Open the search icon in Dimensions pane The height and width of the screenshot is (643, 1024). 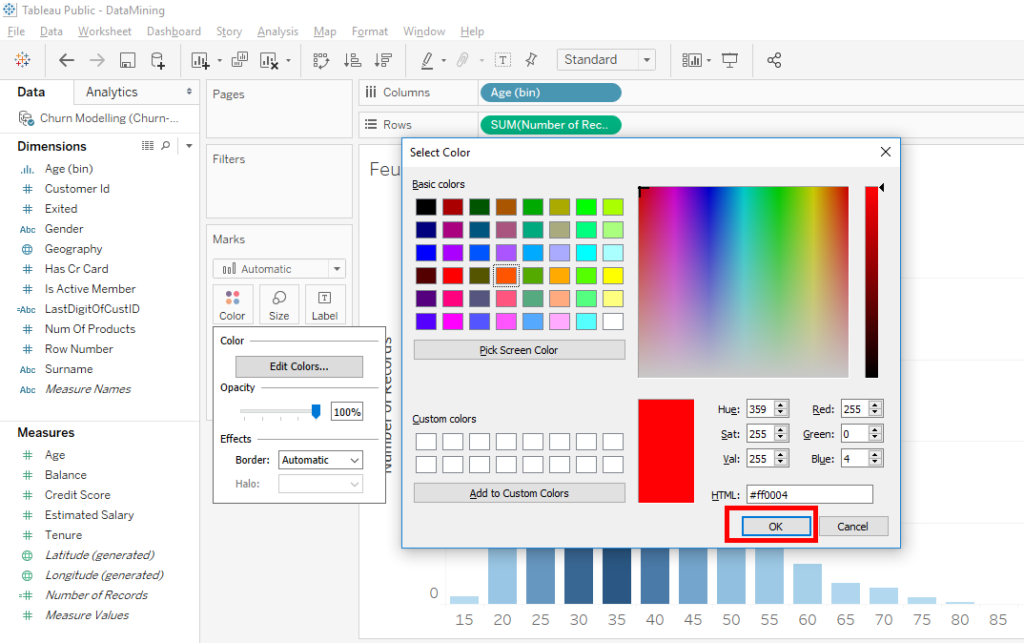[x=166, y=146]
